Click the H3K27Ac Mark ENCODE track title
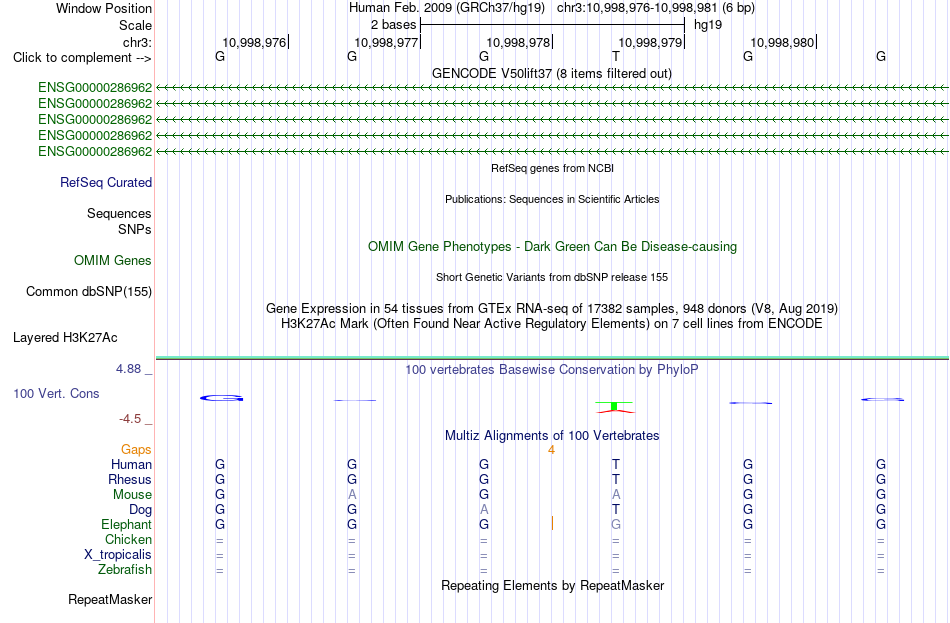 tap(552, 324)
